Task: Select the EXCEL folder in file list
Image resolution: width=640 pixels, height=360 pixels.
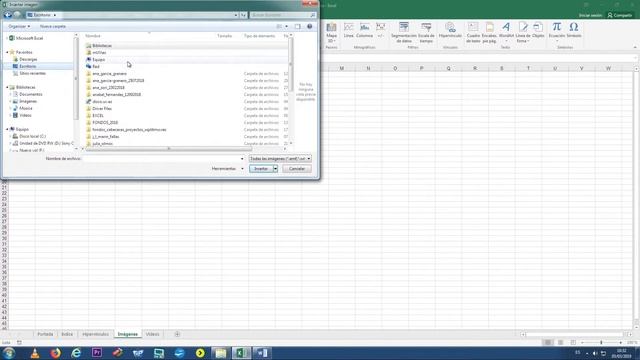Action: click(x=98, y=116)
